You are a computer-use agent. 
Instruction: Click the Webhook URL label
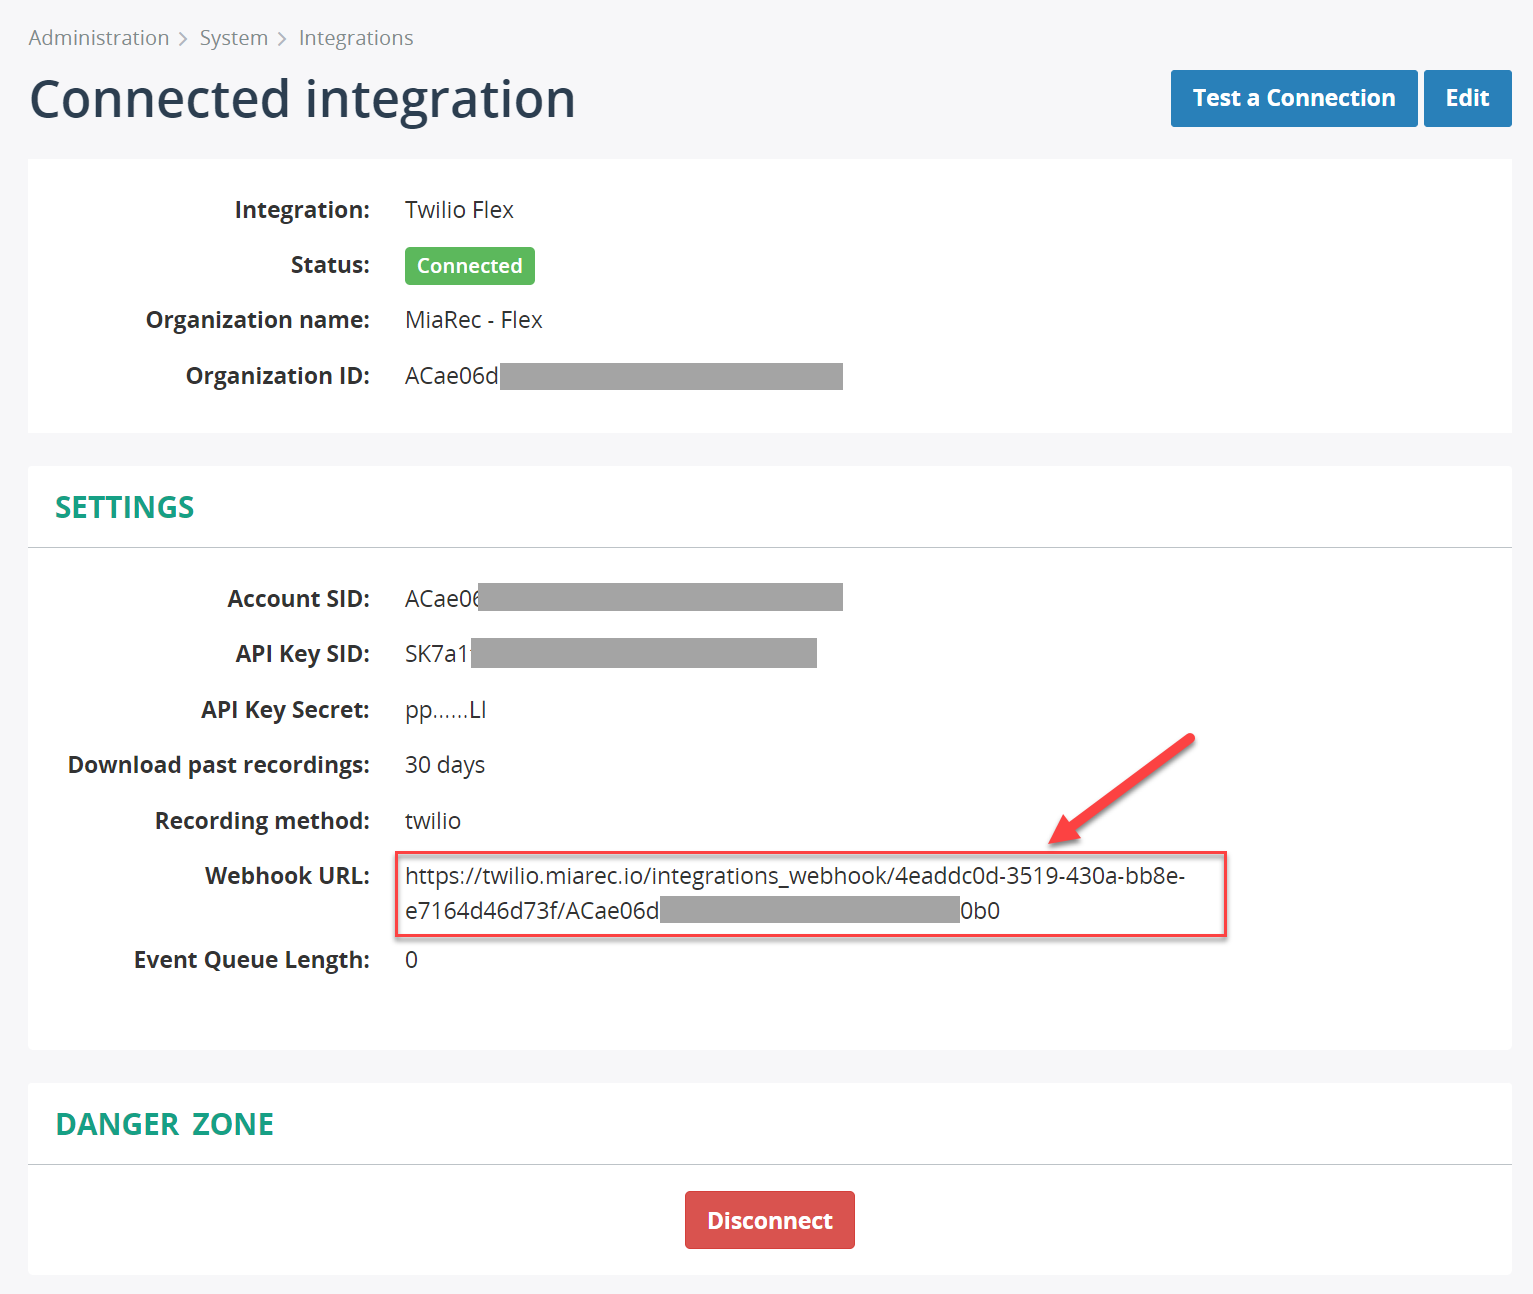pyautogui.click(x=287, y=876)
